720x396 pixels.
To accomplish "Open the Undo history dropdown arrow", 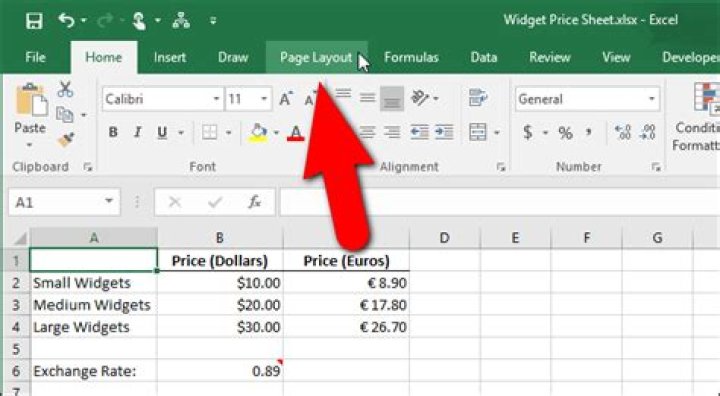I will tap(83, 21).
